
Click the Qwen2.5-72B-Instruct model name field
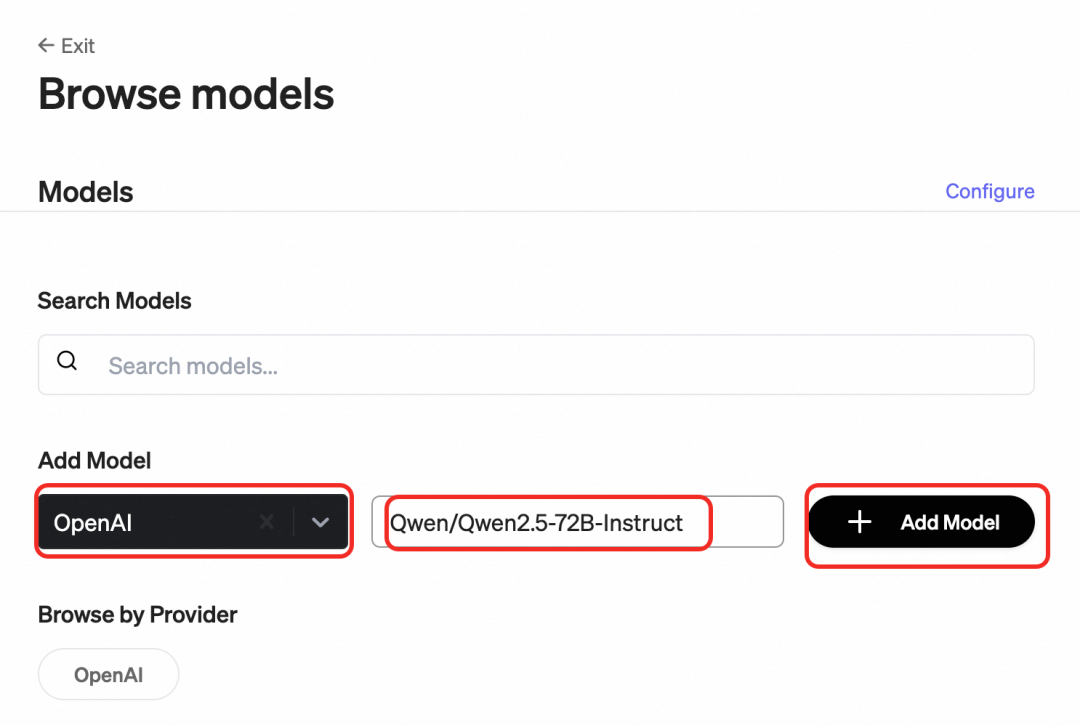pyautogui.click(x=545, y=521)
